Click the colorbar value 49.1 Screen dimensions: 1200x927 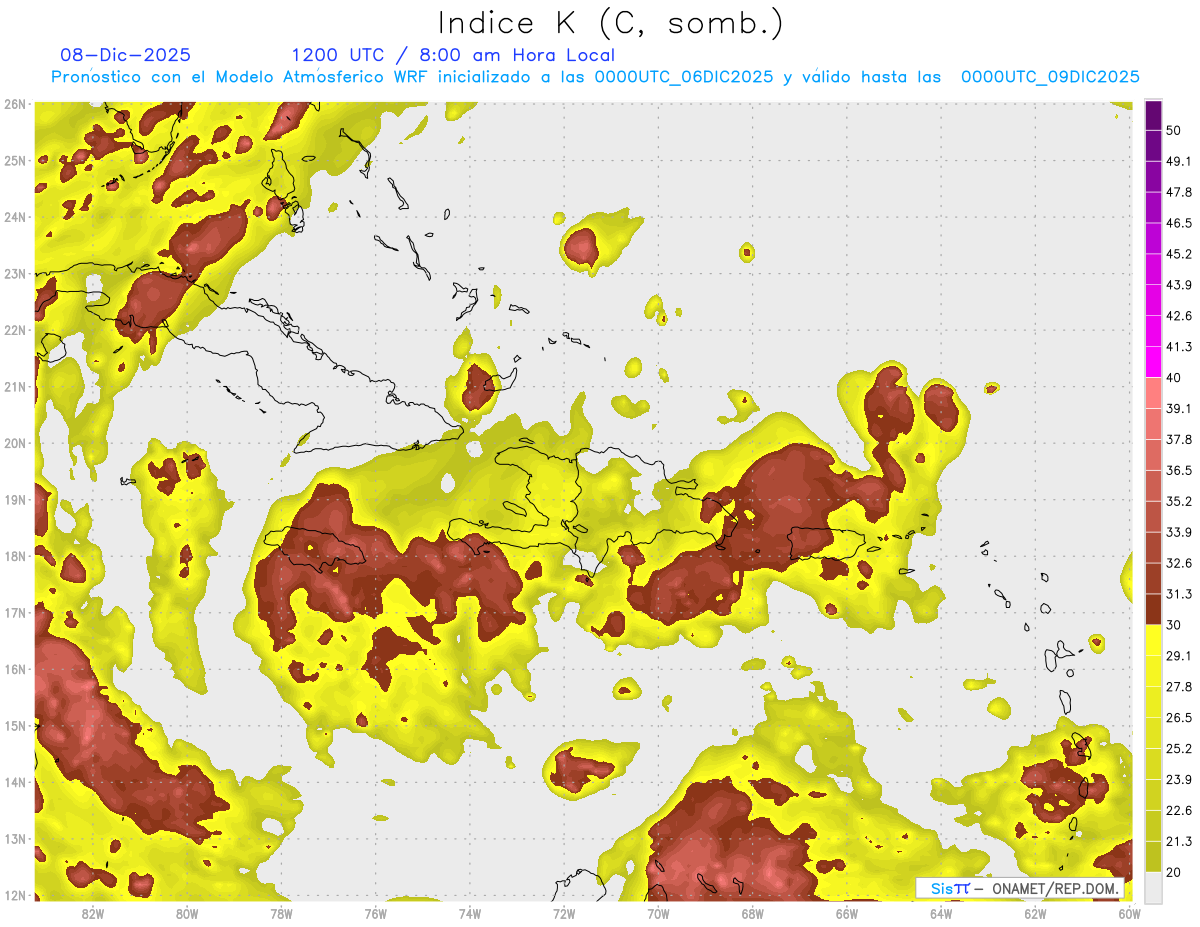pyautogui.click(x=1179, y=161)
